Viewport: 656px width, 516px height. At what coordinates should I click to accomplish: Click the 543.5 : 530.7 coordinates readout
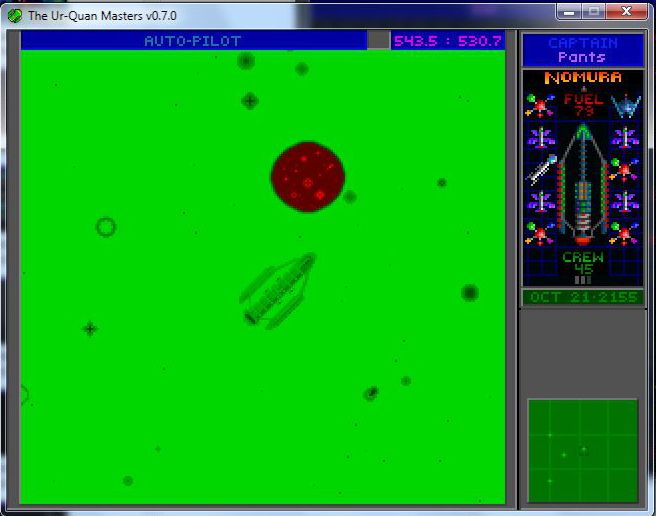(x=448, y=41)
